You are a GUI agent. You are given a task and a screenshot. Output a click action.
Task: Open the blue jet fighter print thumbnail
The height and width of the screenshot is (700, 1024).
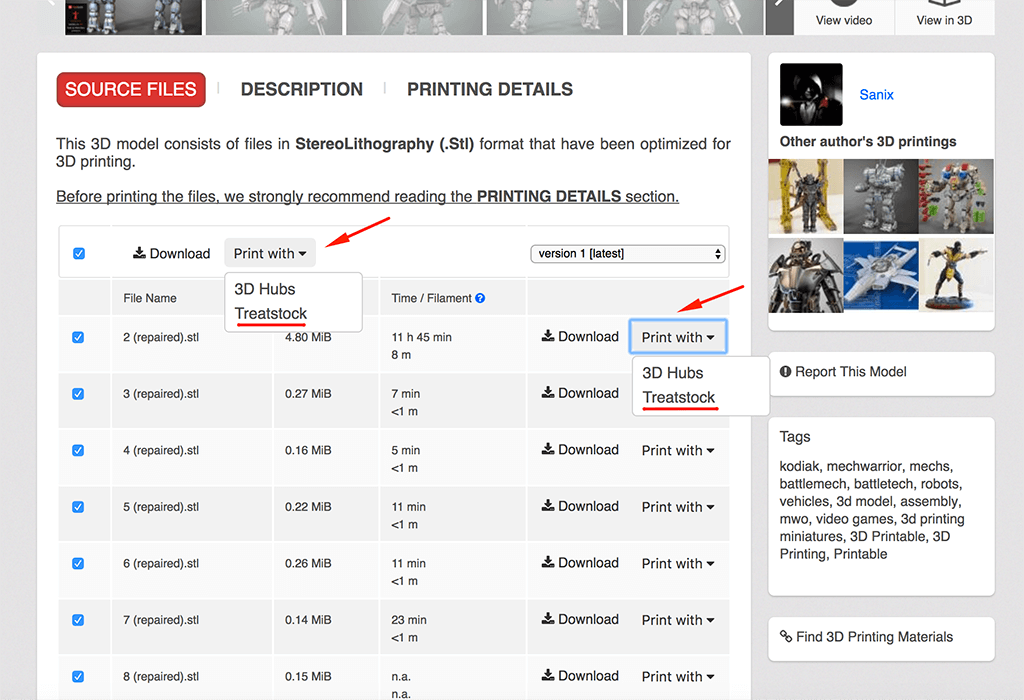pos(880,275)
